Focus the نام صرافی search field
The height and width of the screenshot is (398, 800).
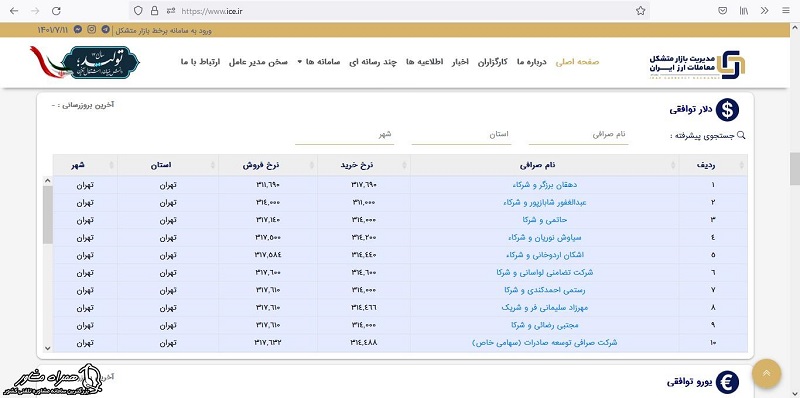pyautogui.click(x=578, y=135)
